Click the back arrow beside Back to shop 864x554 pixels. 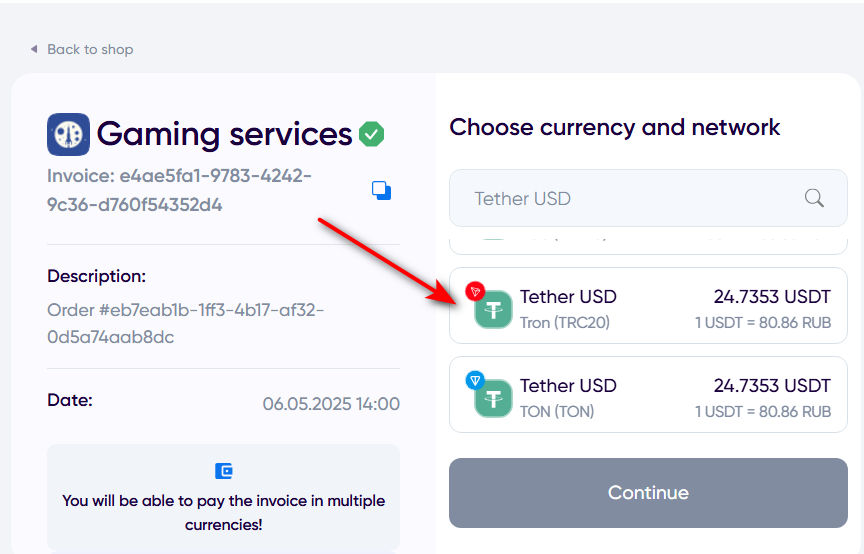34,49
